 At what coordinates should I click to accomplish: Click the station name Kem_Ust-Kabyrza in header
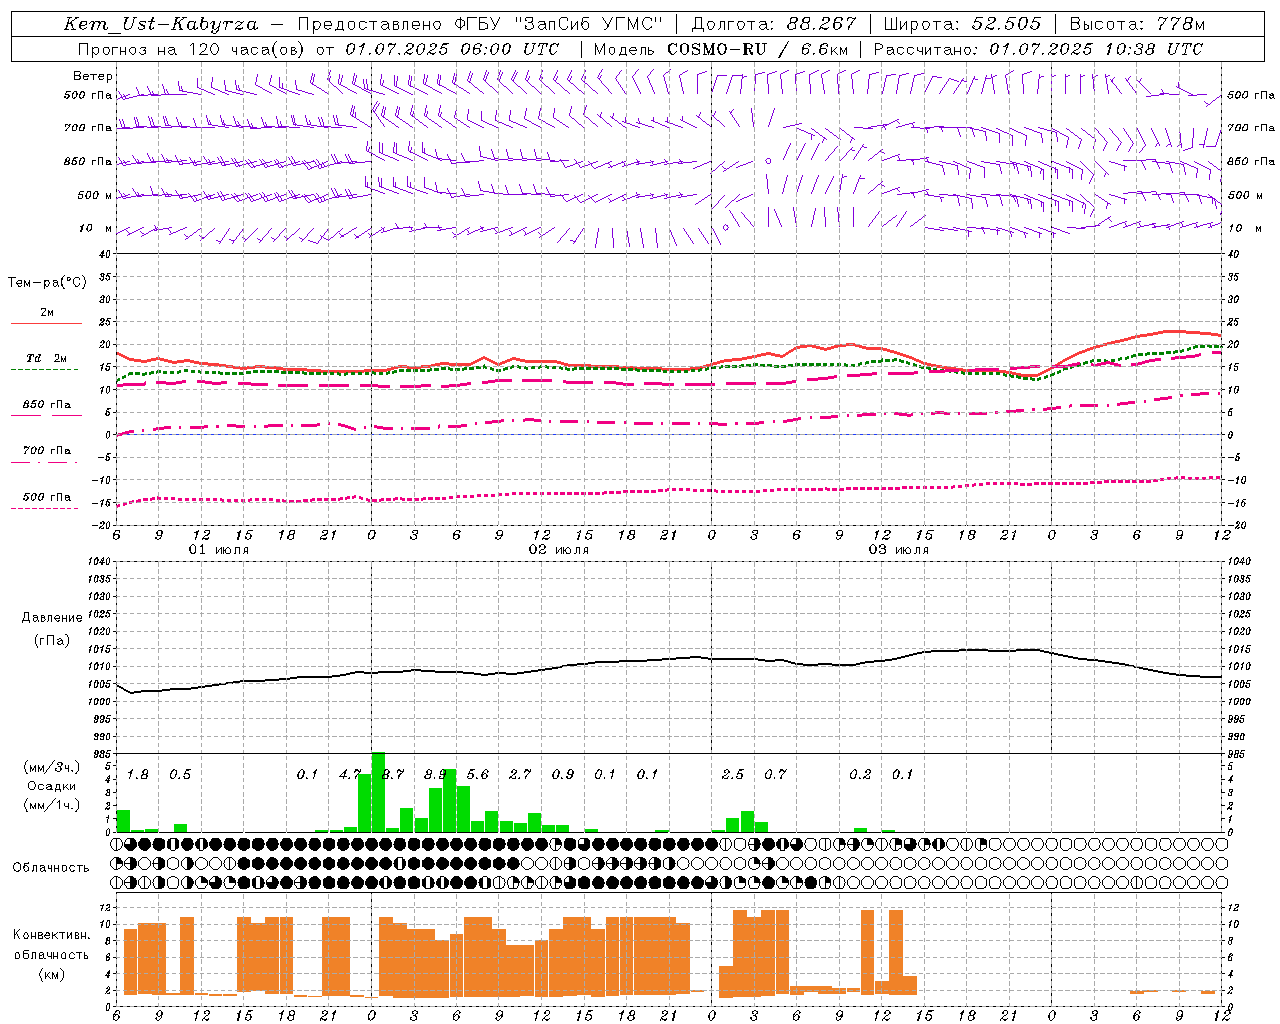click(x=161, y=24)
